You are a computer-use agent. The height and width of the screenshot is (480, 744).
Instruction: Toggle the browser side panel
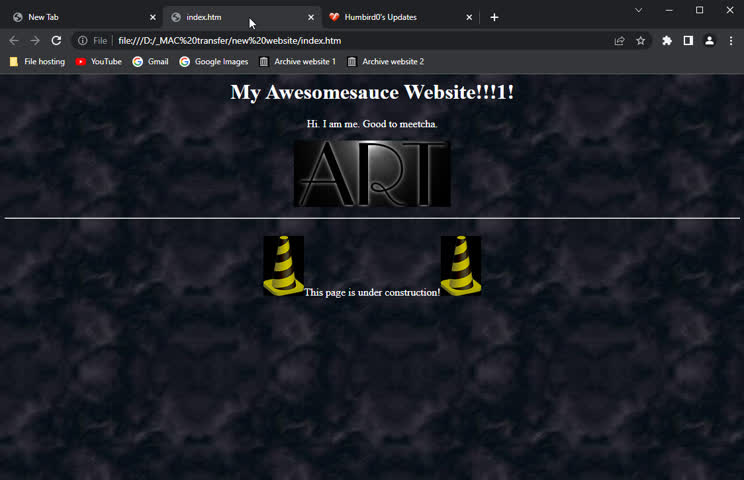[688, 41]
